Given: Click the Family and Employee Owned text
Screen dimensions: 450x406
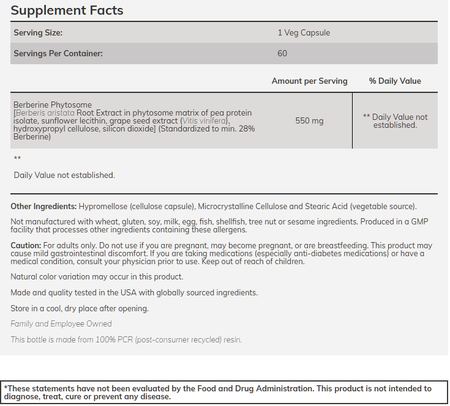Looking at the screenshot, I should (x=61, y=324).
